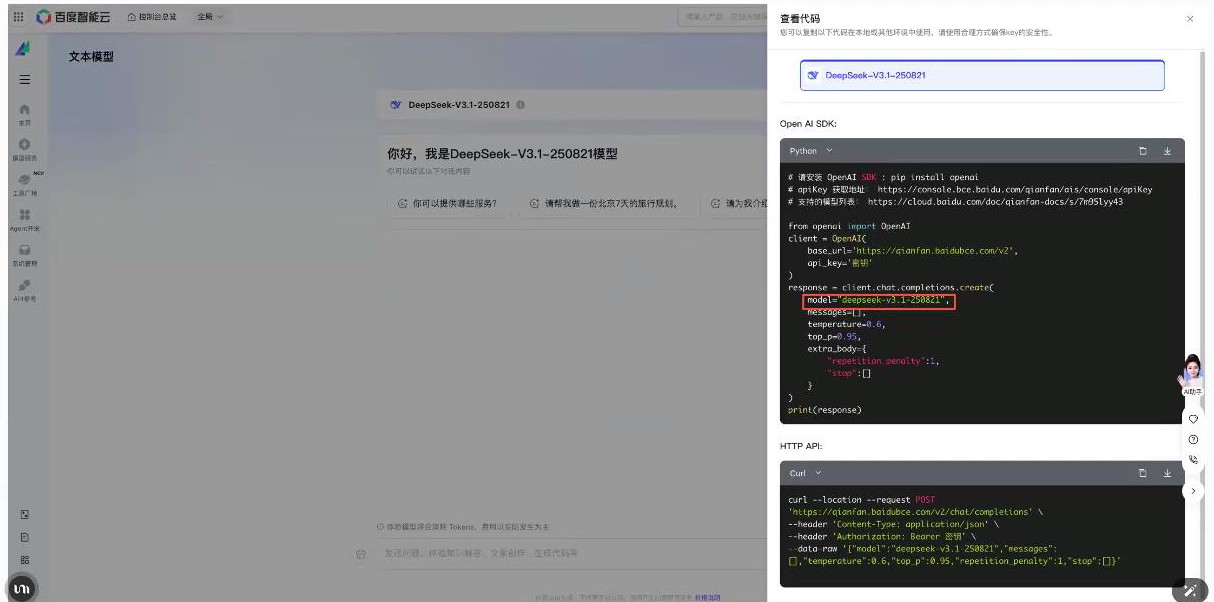
Task: Open the nine-dot apps grid menu
Action: pyautogui.click(x=19, y=17)
